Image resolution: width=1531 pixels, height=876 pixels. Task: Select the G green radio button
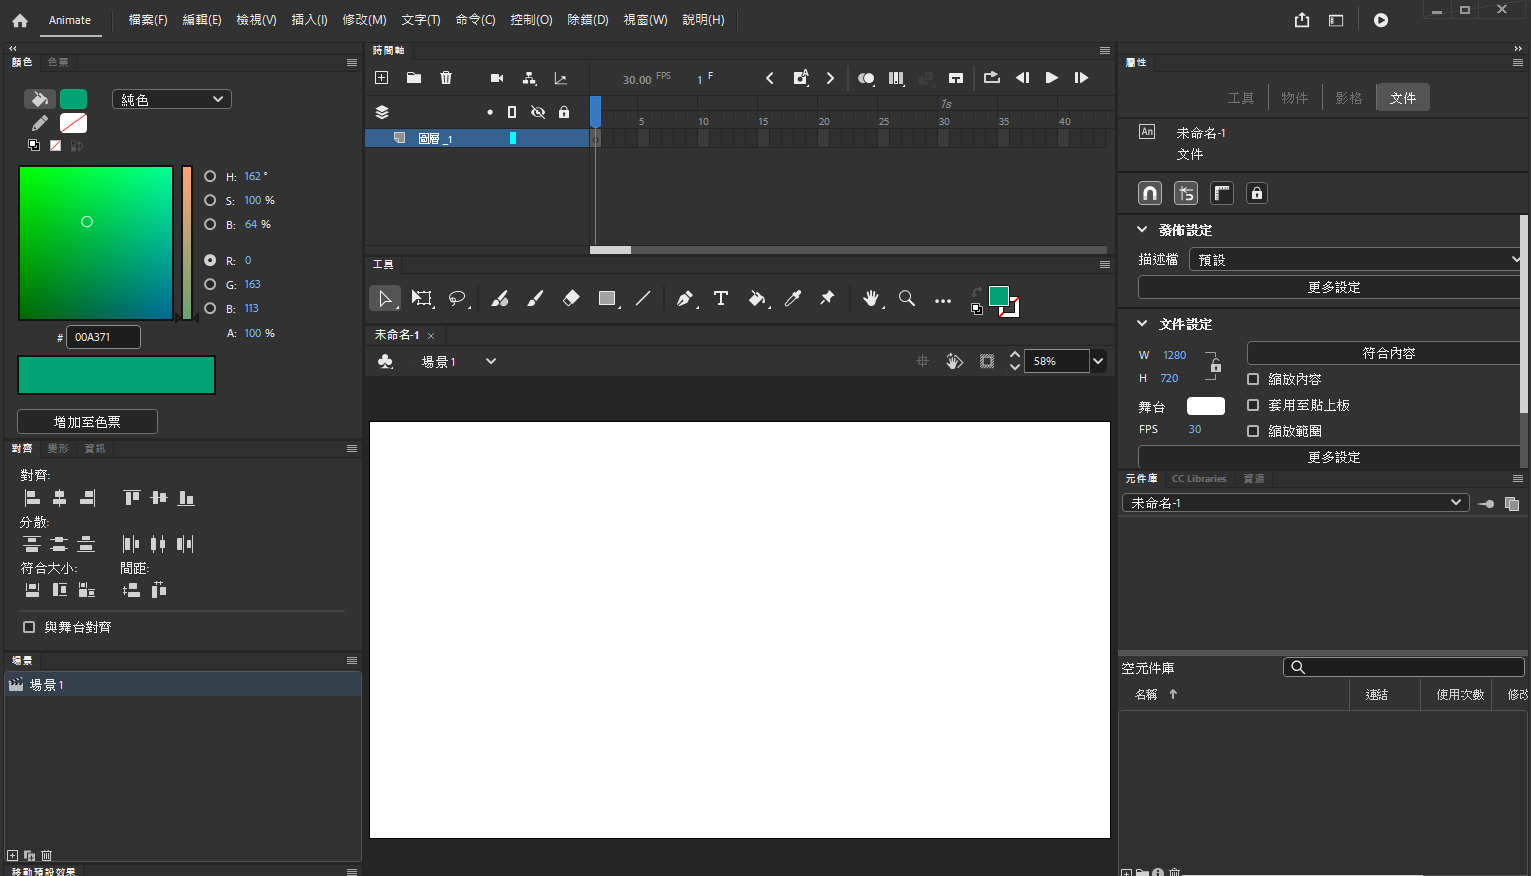pos(210,284)
